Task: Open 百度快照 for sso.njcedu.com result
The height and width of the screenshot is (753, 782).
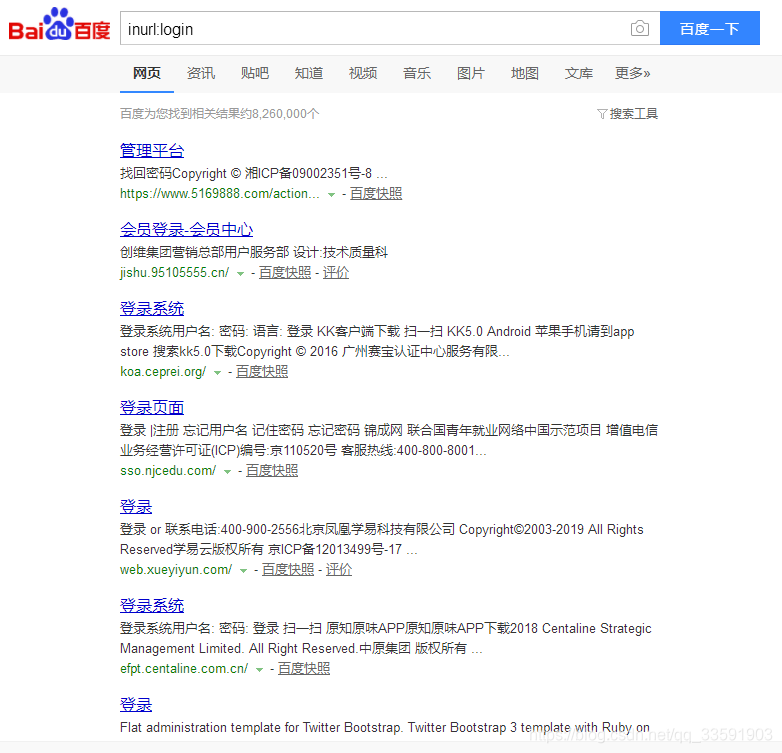Action: pos(272,471)
